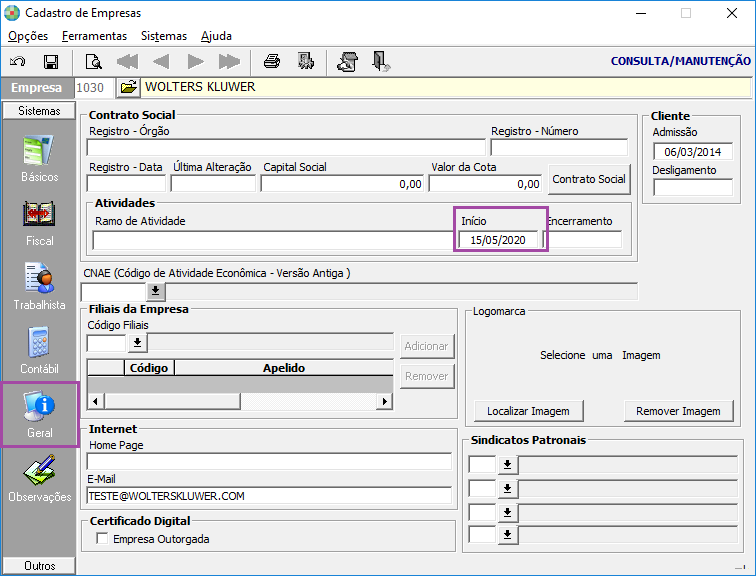Click the Remover filial button
The width and height of the screenshot is (756, 576).
(427, 376)
